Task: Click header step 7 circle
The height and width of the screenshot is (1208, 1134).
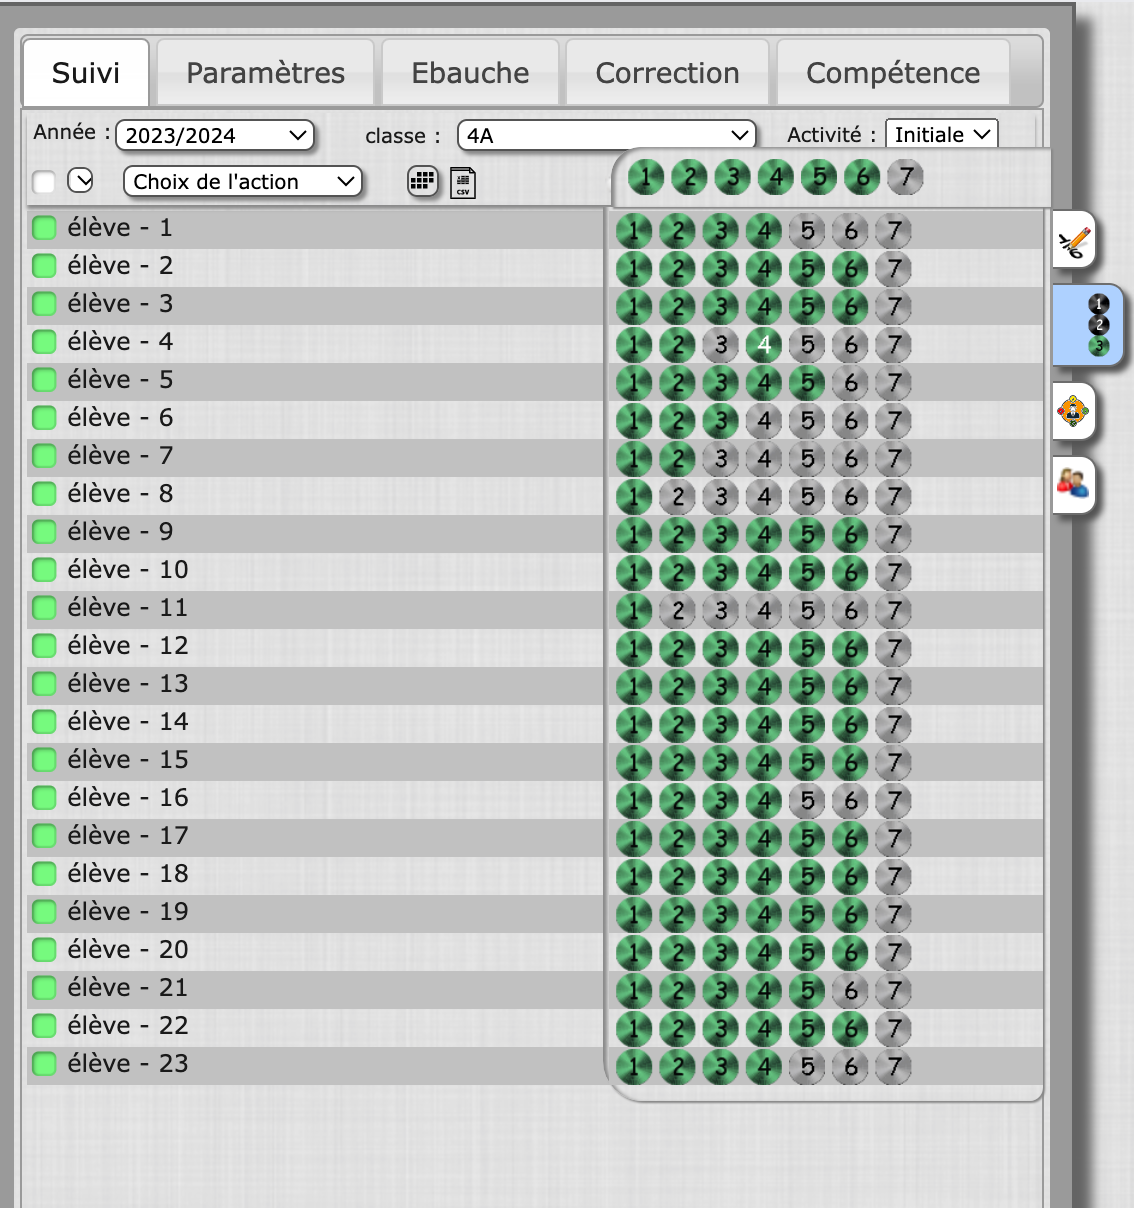Action: pos(905,178)
